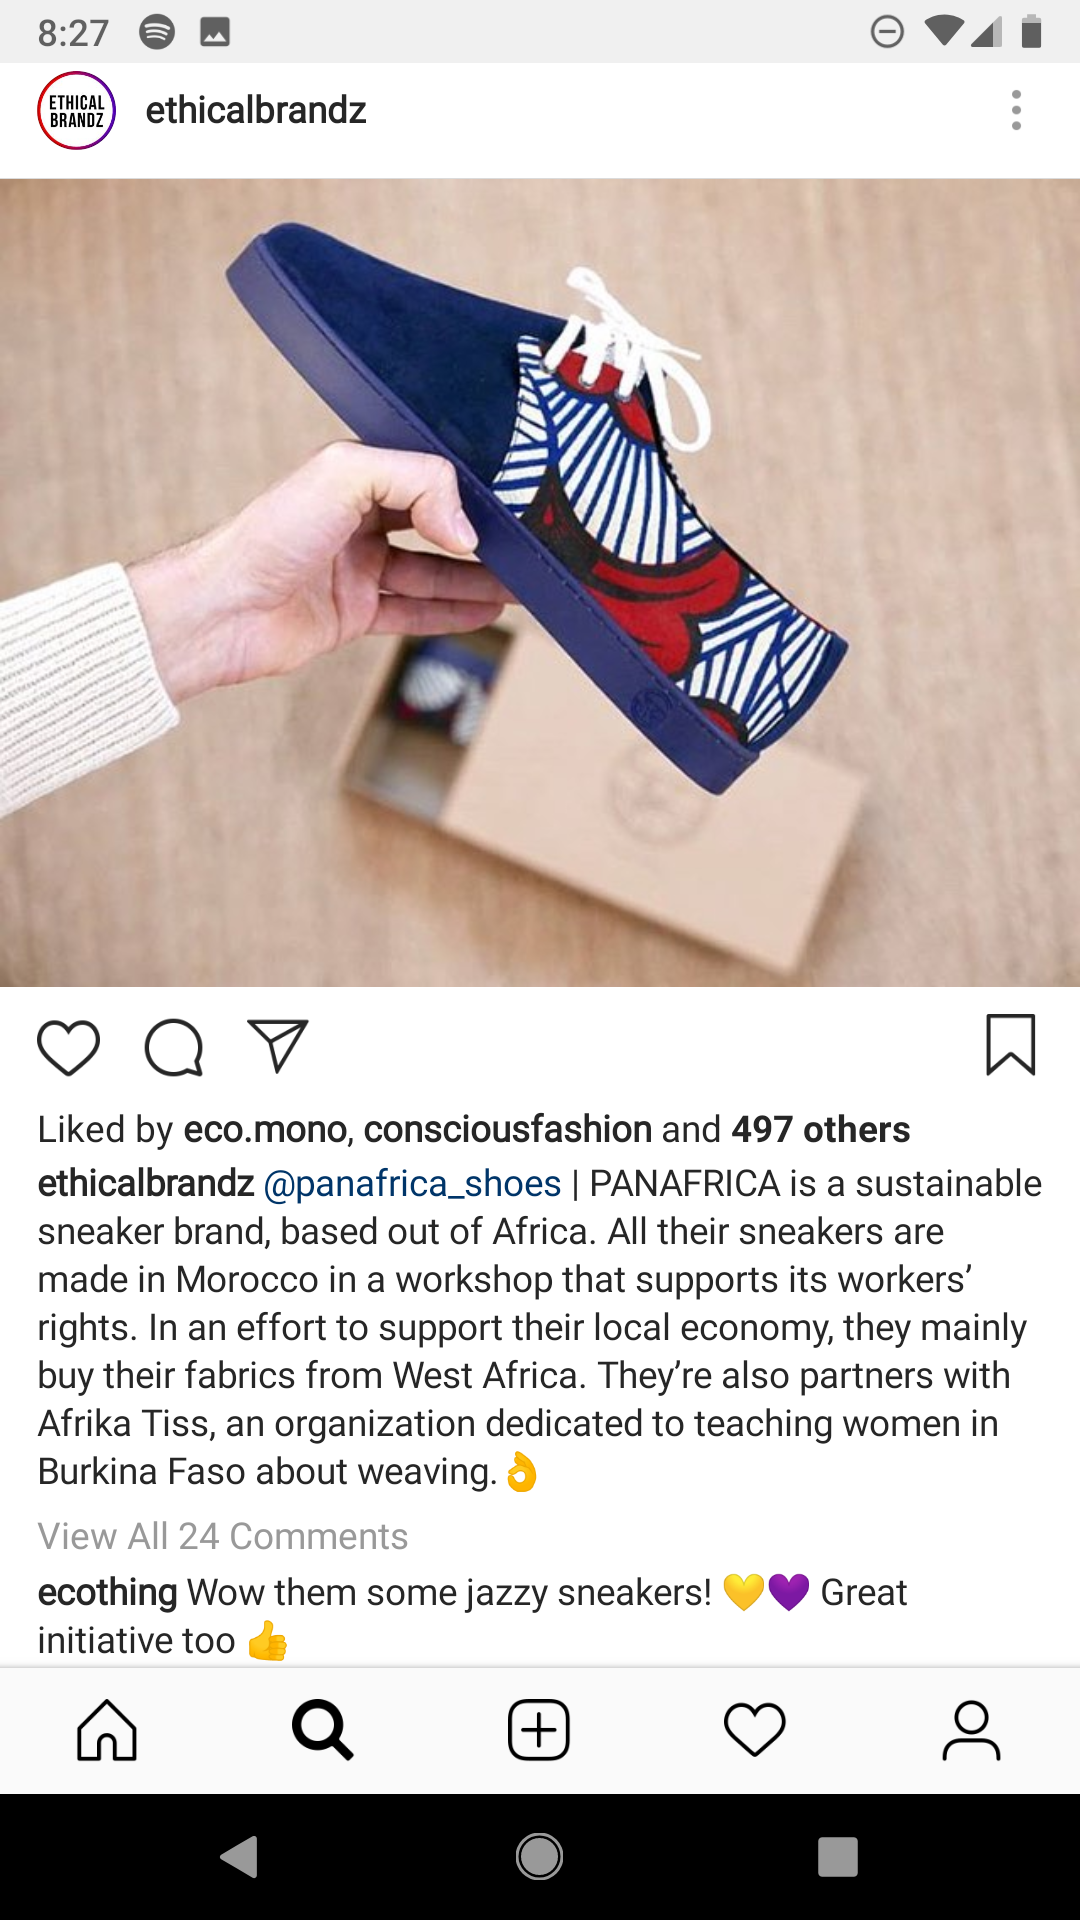
Task: Go to Home feed tab
Action: (x=107, y=1730)
